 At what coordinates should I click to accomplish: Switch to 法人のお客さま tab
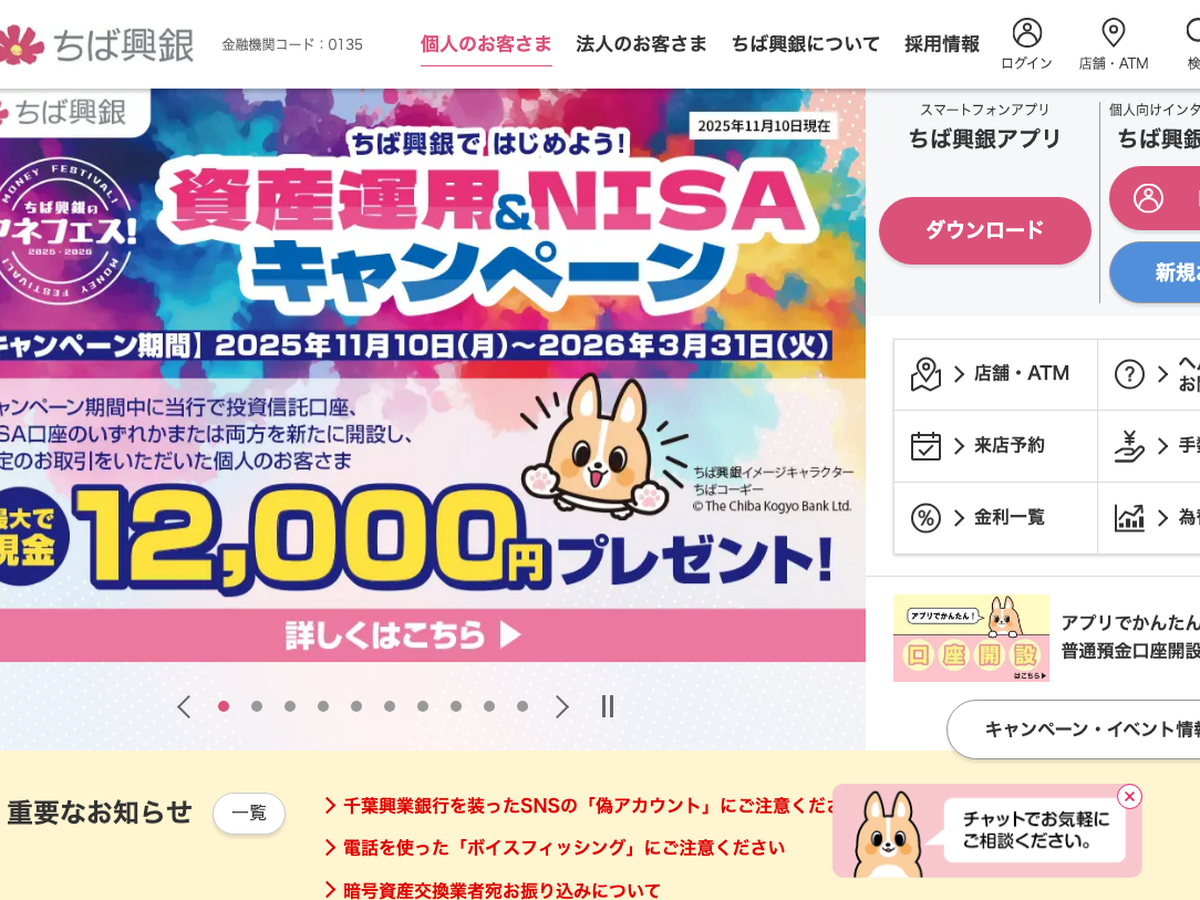coord(641,44)
